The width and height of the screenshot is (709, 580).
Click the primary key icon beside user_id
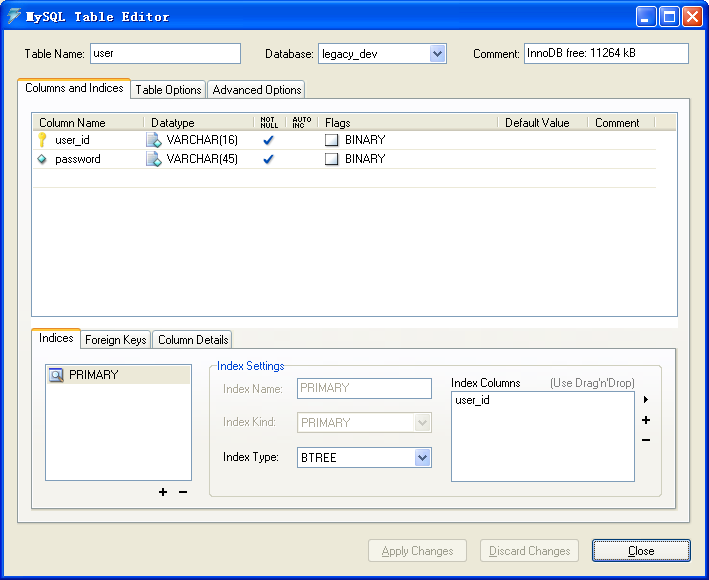click(x=42, y=140)
